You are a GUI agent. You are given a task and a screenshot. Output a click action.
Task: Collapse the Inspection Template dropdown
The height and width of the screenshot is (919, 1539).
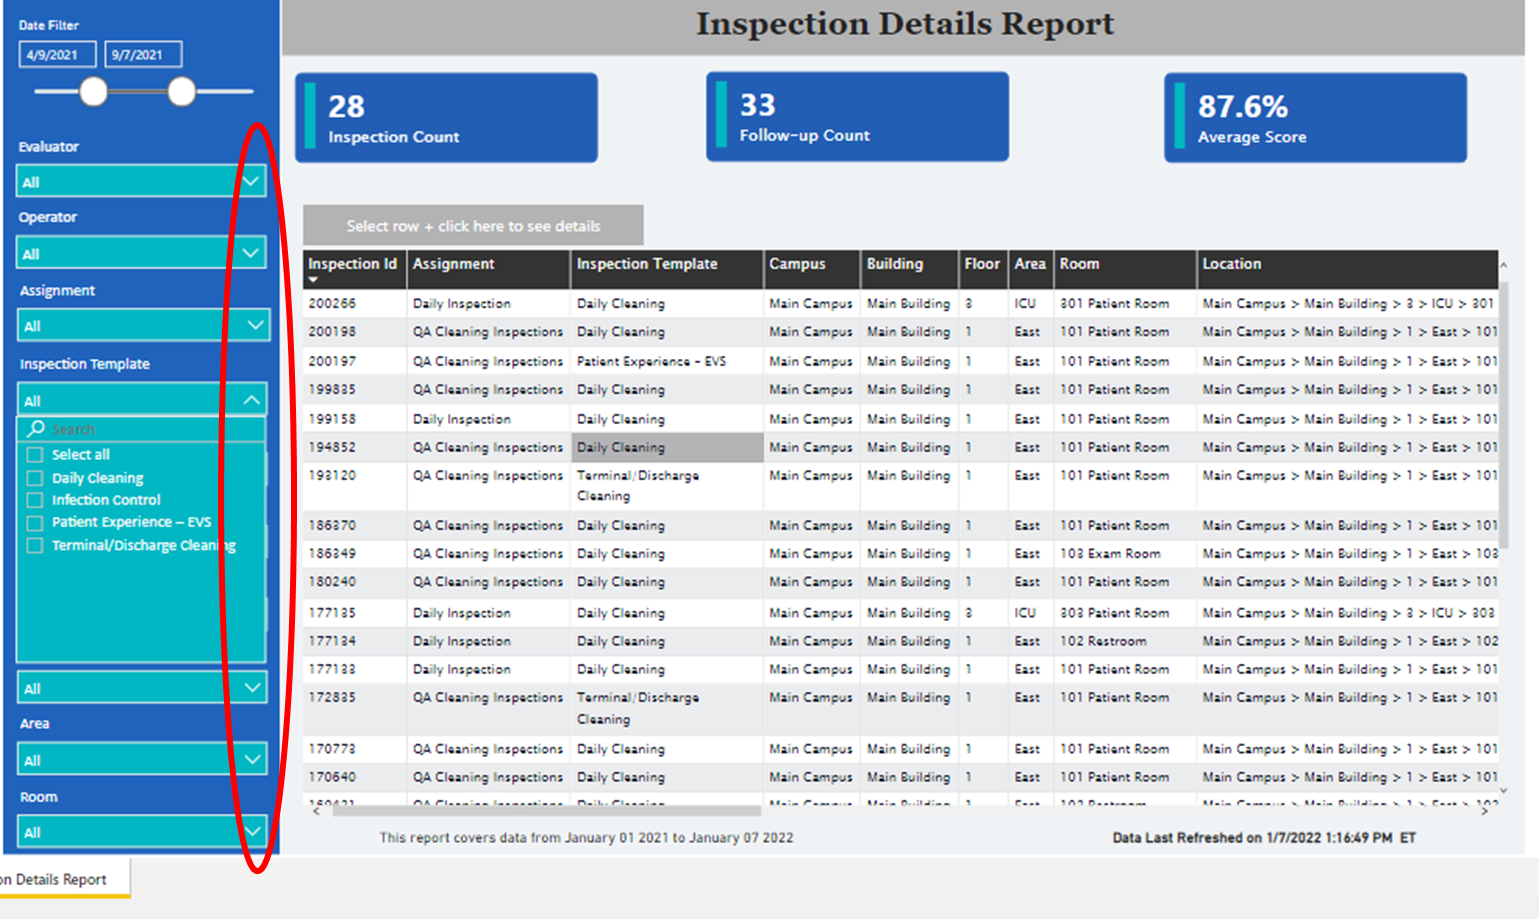pyautogui.click(x=253, y=398)
